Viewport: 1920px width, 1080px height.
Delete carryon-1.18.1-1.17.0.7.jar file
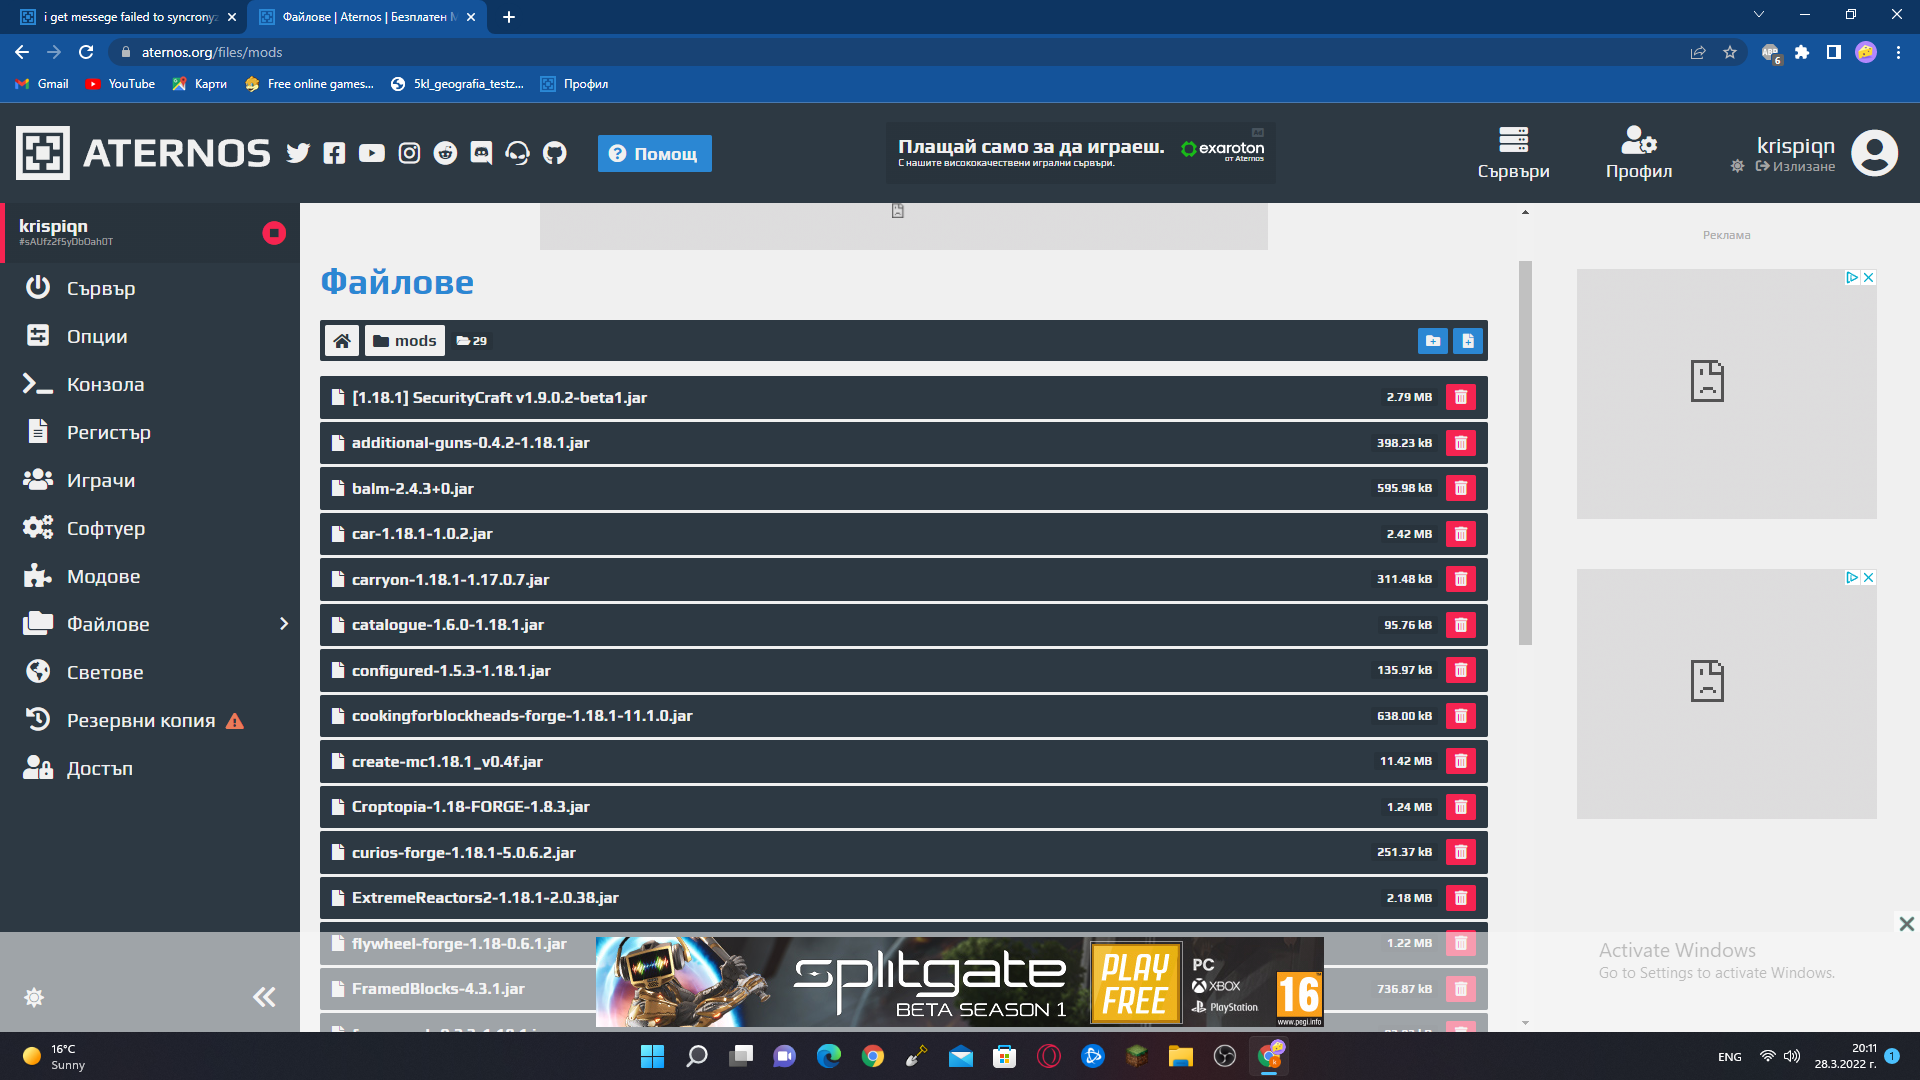click(1461, 580)
